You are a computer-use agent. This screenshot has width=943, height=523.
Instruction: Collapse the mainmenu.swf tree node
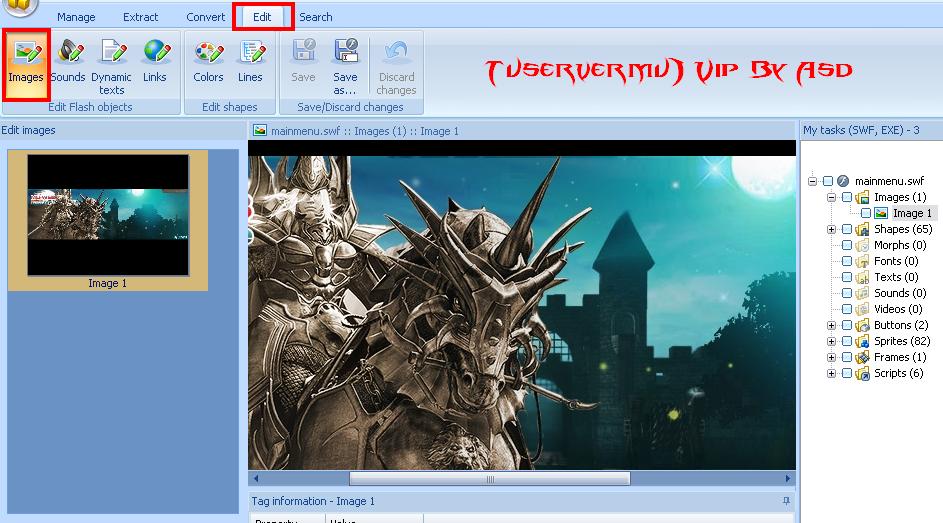pos(812,181)
